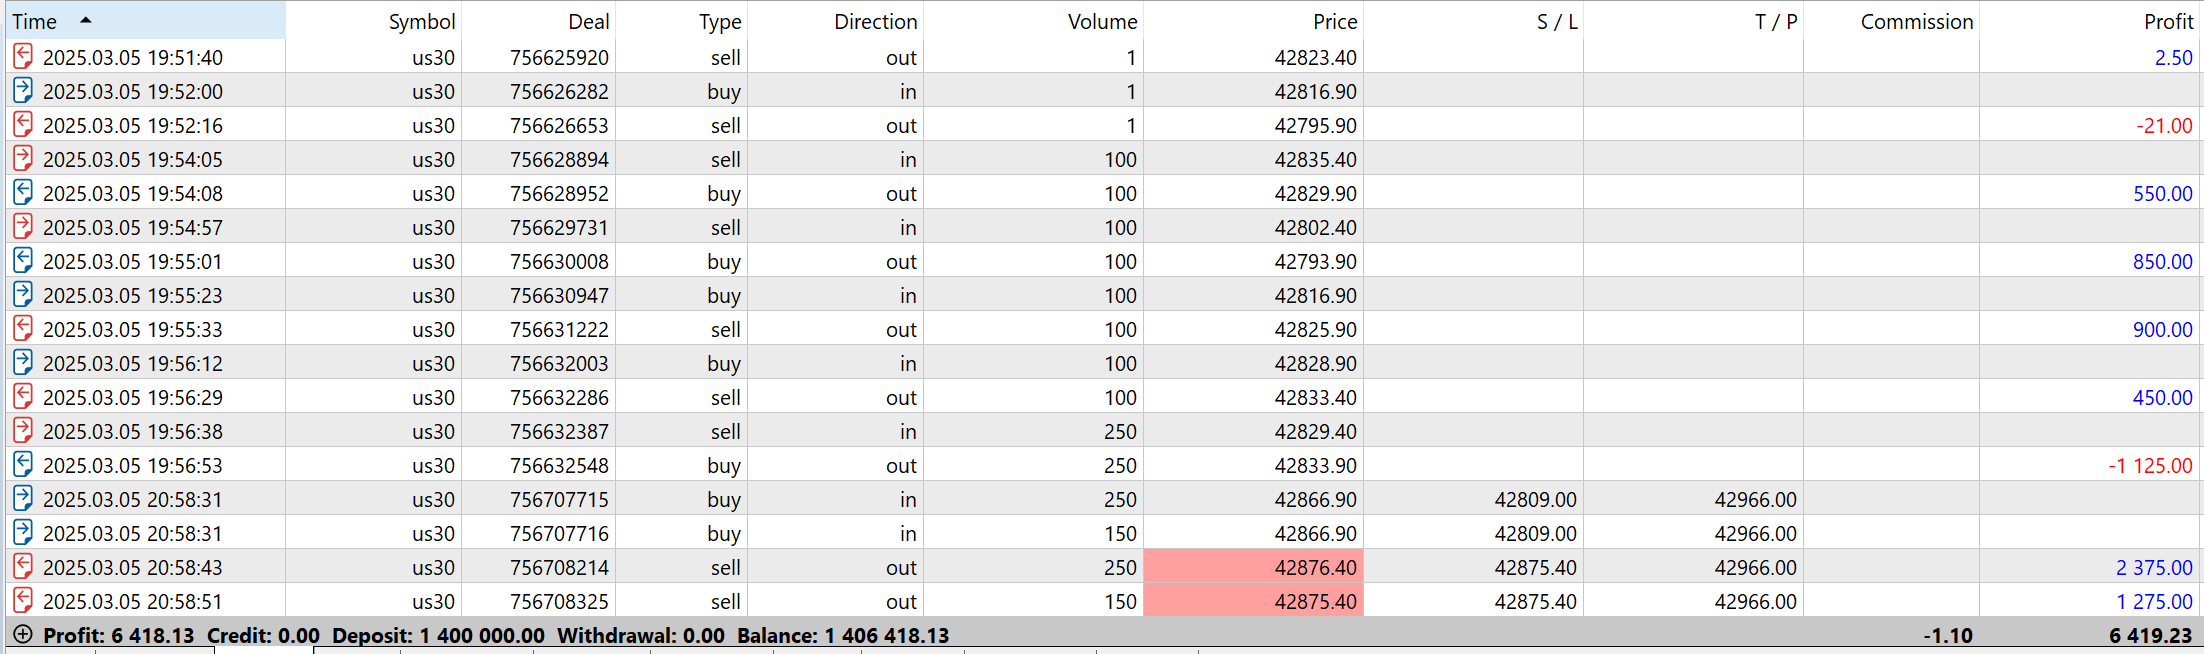Toggle sort arrow in Time column header

(x=86, y=20)
